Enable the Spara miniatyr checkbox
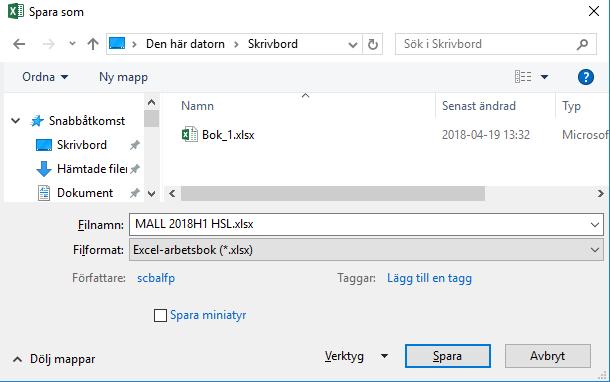 (x=160, y=315)
